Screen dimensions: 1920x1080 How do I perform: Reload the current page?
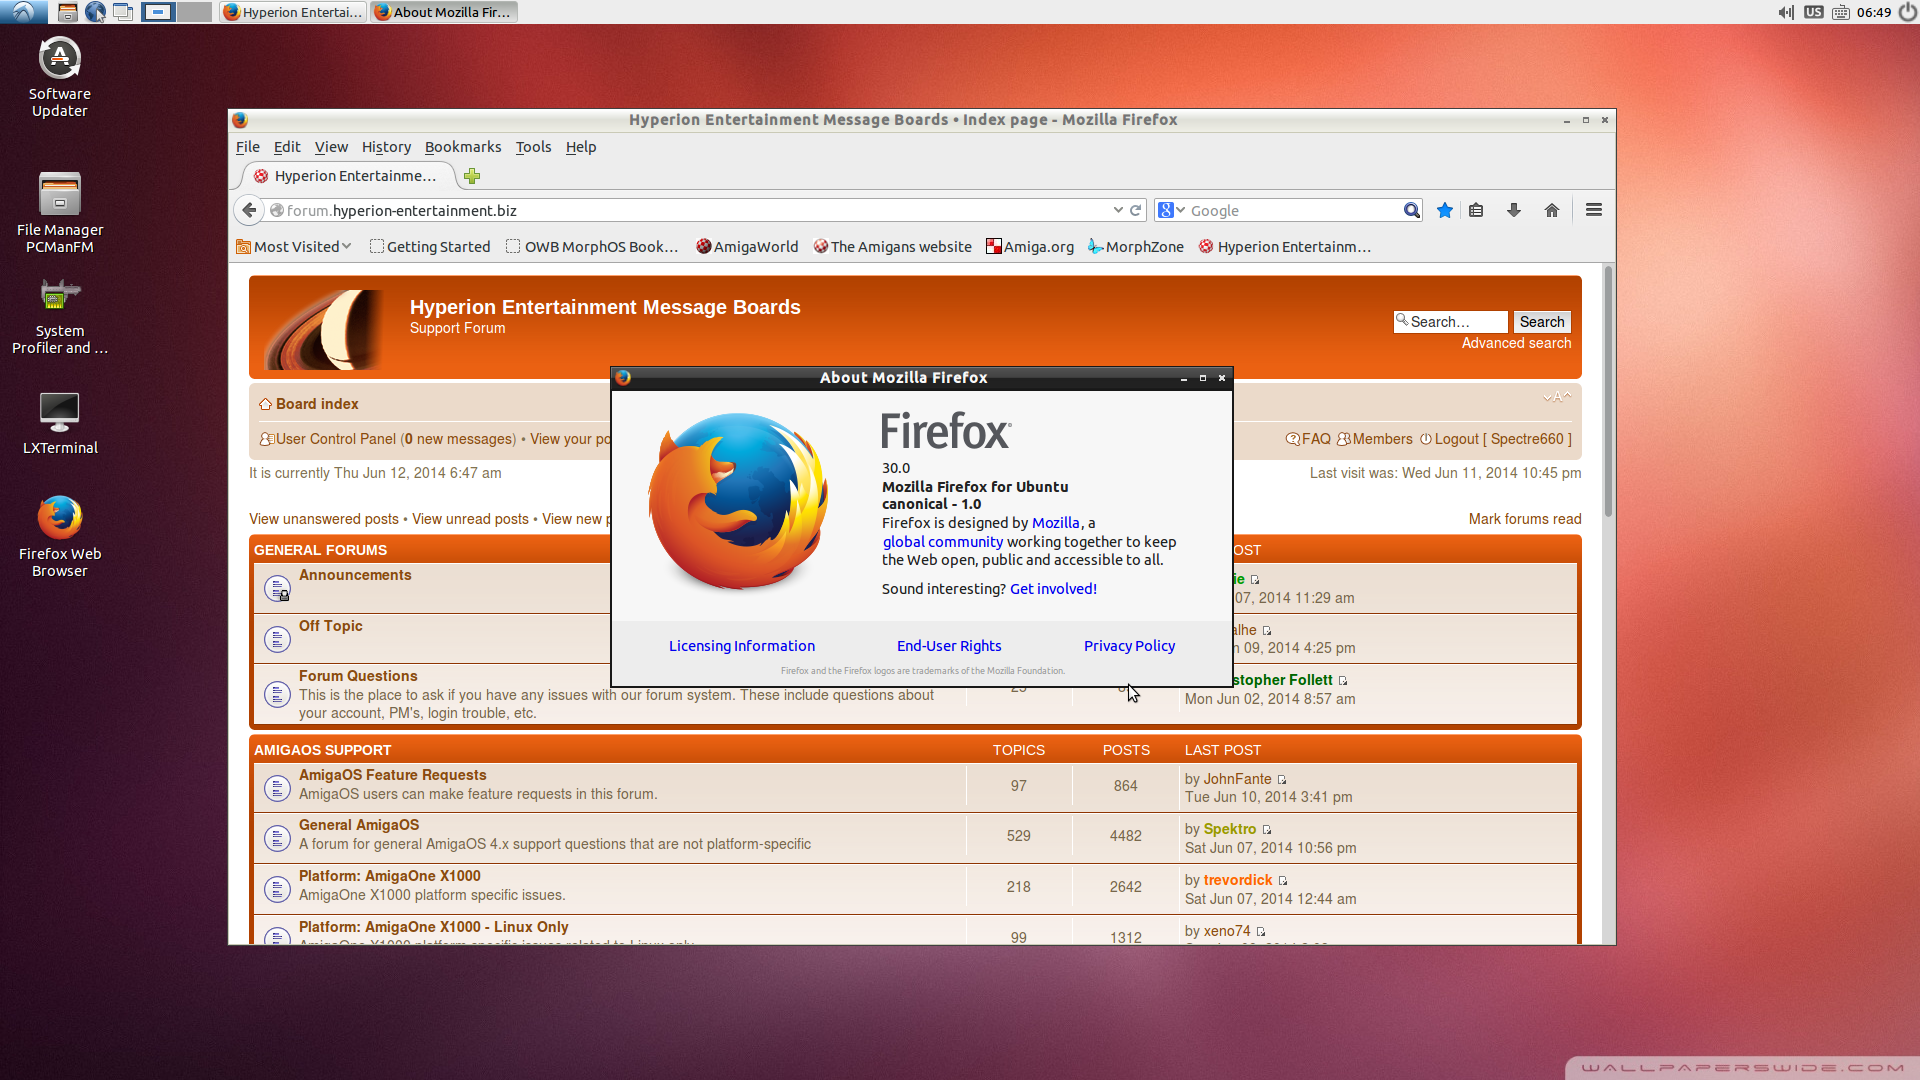(x=1136, y=210)
